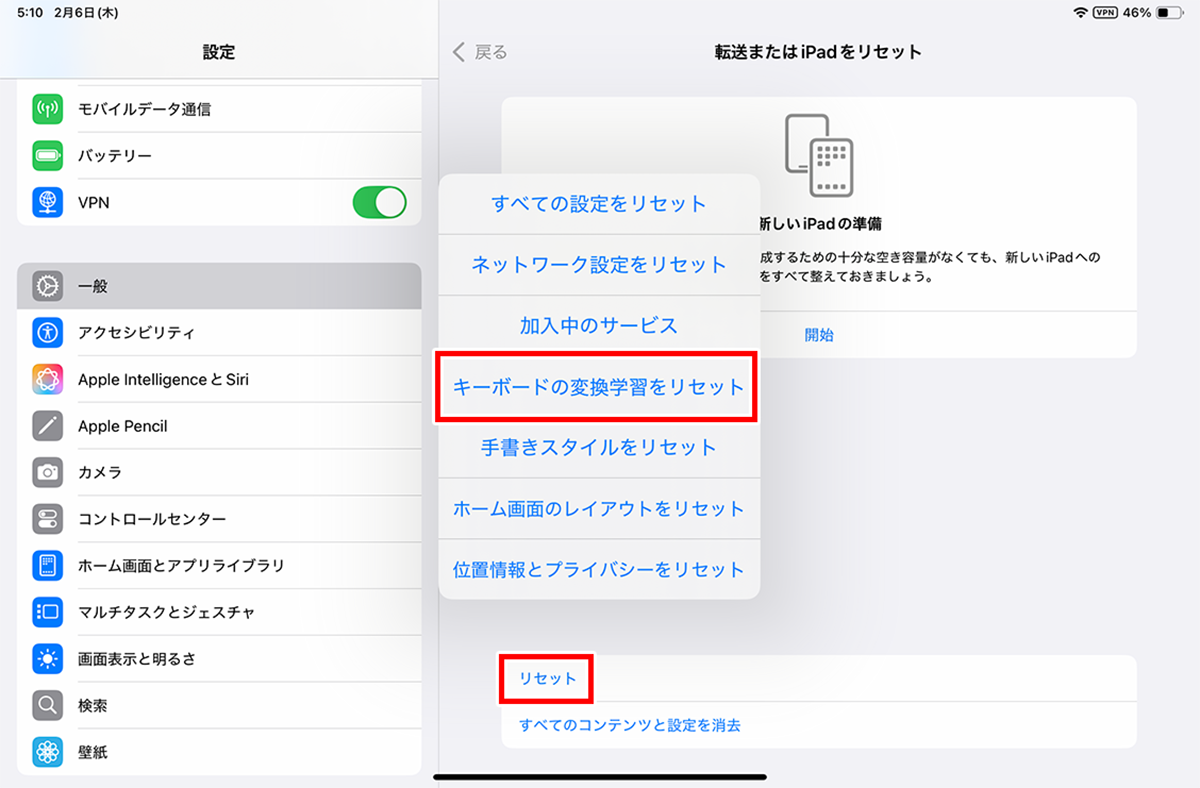
Task: Tap the Home Screen and App Library icon
Action: [48, 565]
